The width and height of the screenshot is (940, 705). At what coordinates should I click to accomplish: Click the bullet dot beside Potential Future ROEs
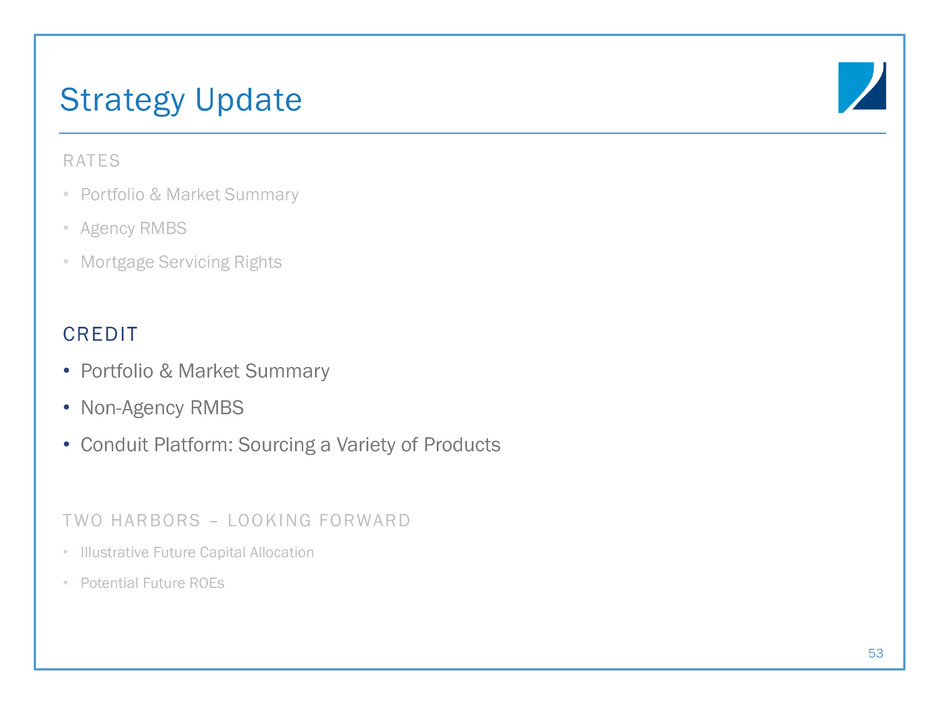65,584
